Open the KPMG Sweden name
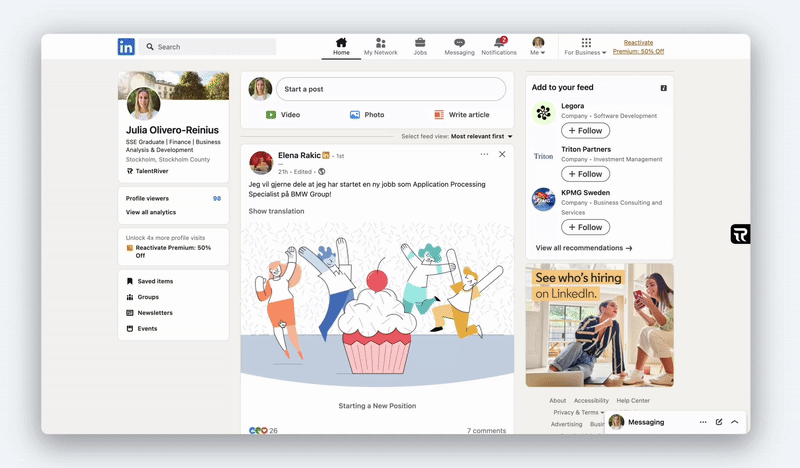 click(585, 192)
